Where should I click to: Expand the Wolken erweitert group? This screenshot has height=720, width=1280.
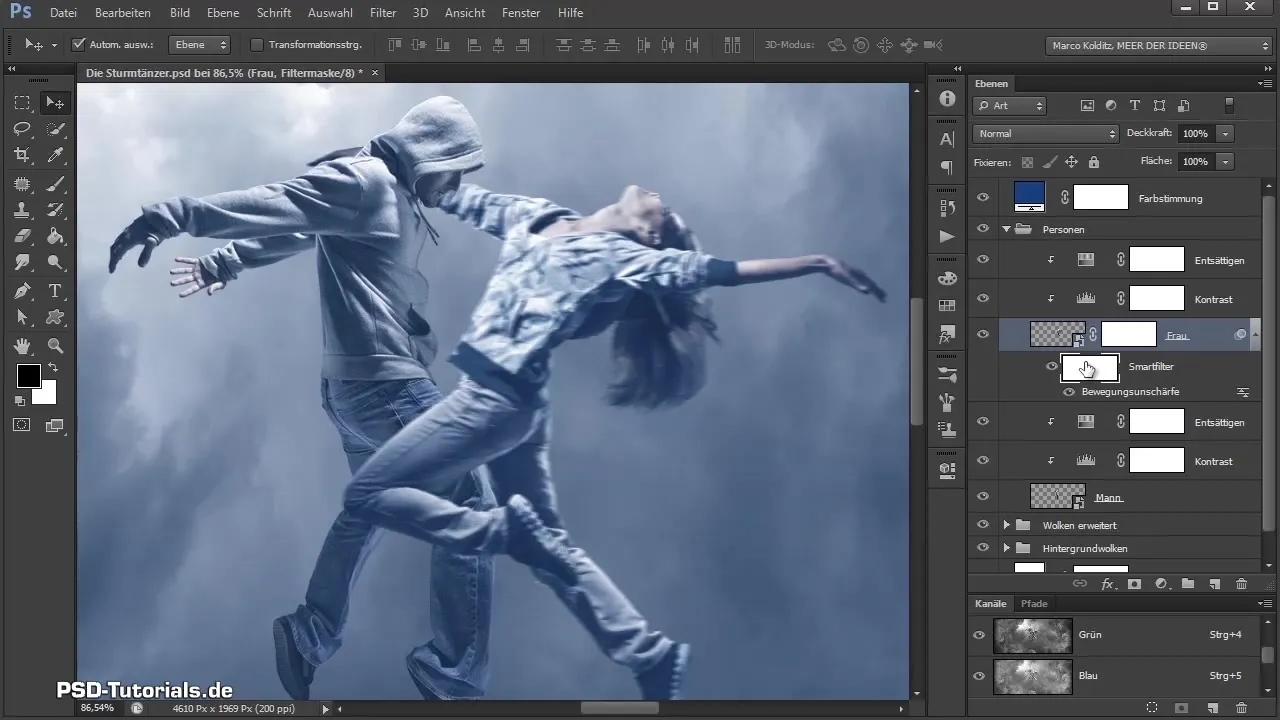point(1006,524)
